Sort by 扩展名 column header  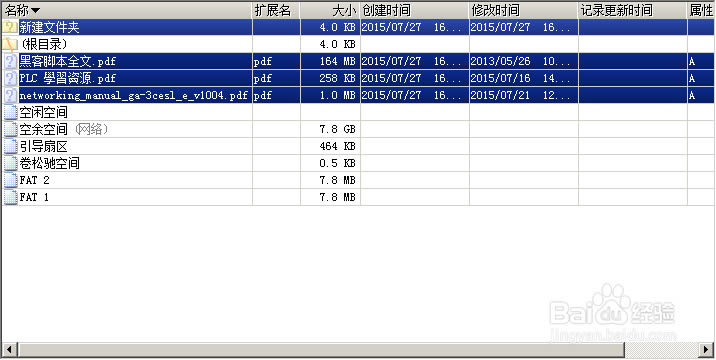276,10
